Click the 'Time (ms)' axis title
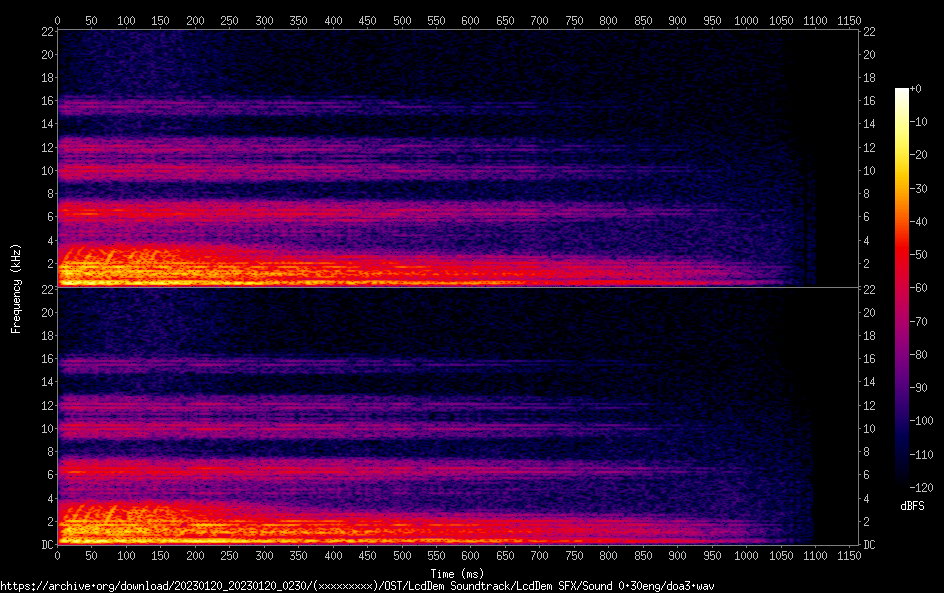The width and height of the screenshot is (944, 593). pyautogui.click(x=456, y=573)
